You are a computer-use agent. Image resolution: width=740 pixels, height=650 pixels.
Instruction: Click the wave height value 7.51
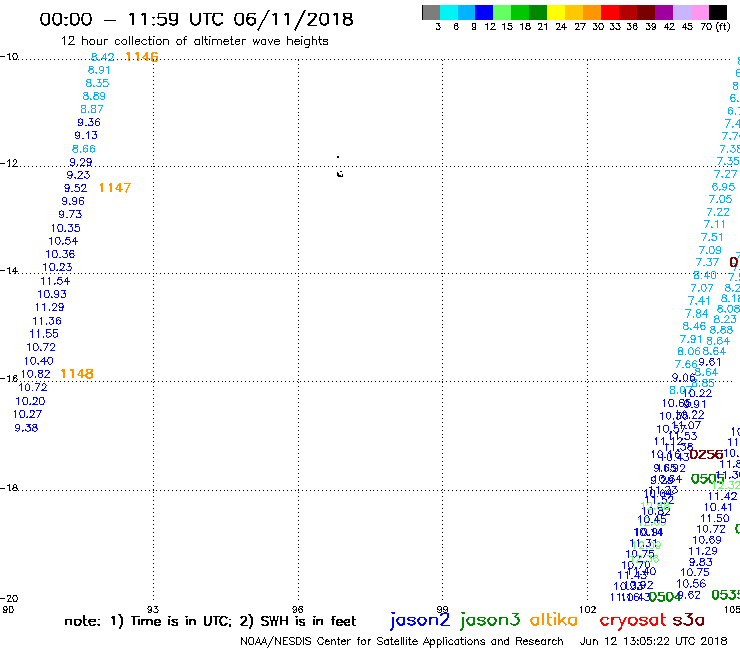(712, 237)
